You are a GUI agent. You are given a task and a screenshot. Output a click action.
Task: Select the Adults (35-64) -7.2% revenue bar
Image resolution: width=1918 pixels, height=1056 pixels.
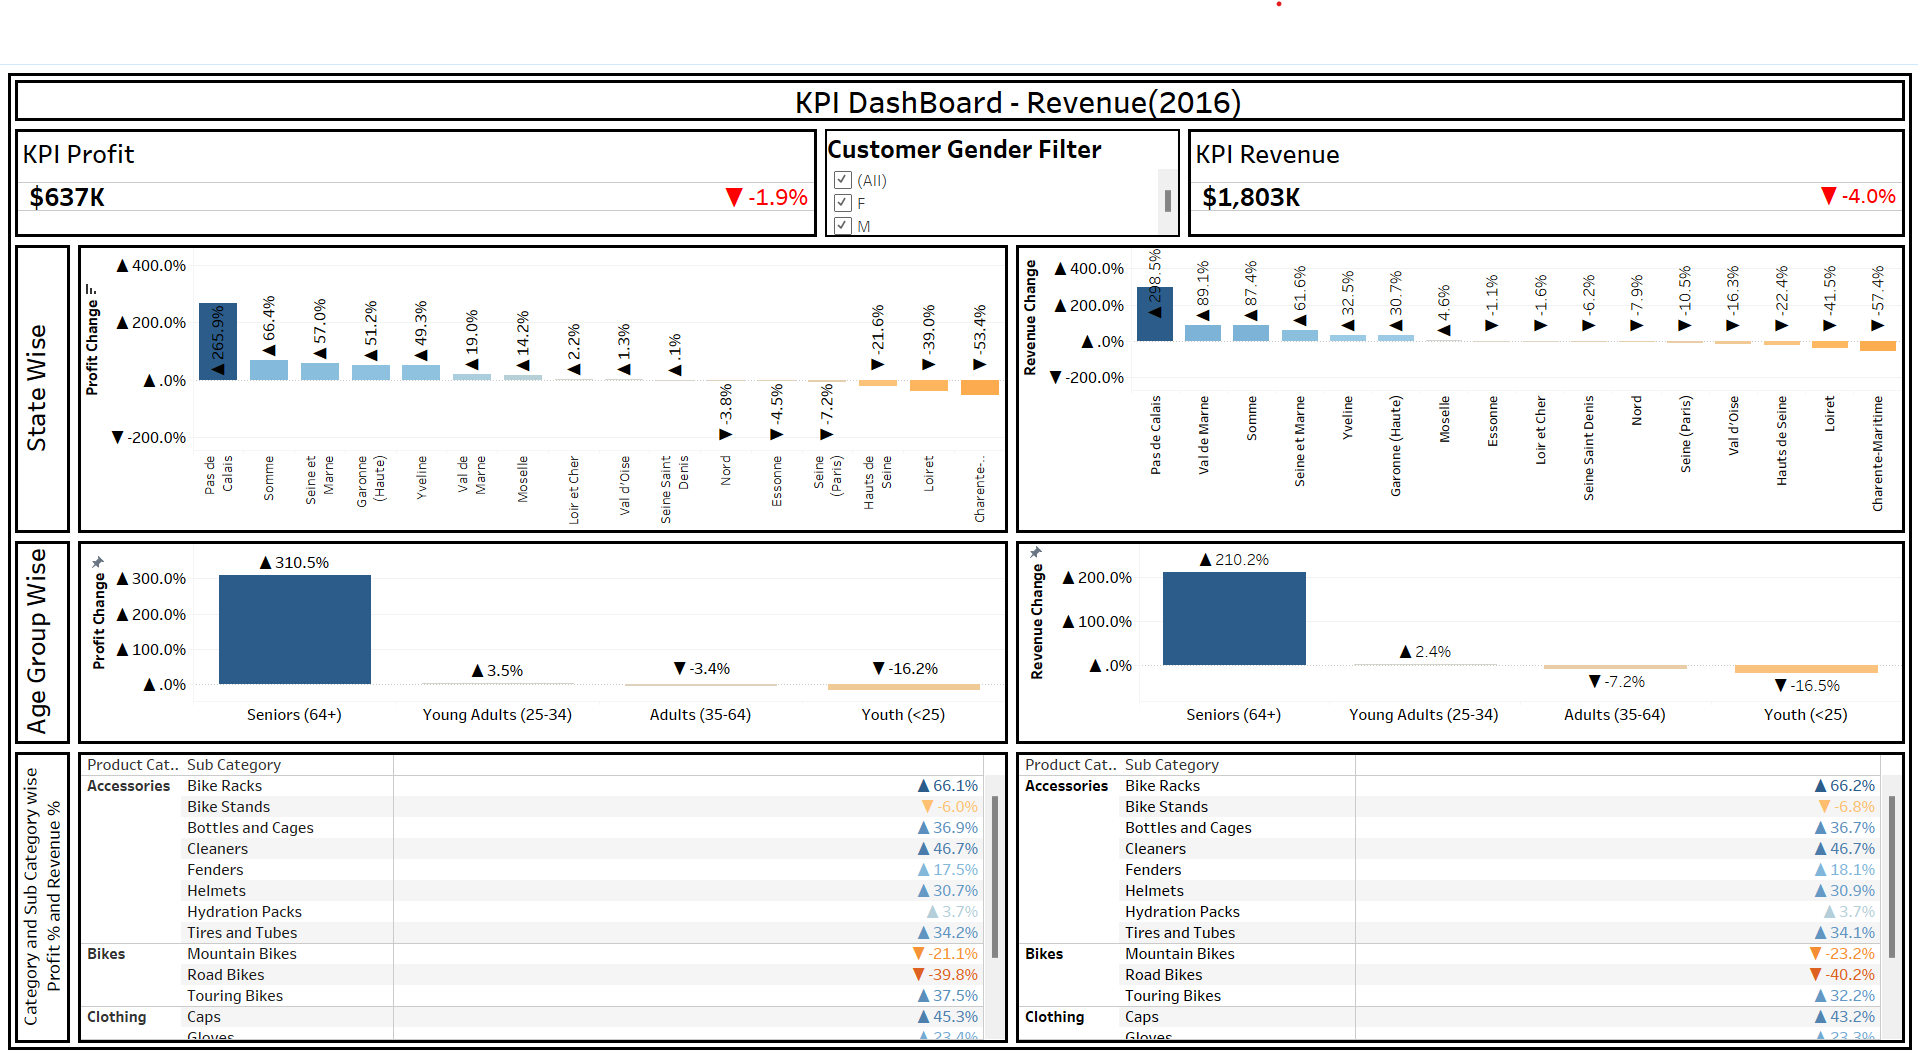[x=1615, y=667]
